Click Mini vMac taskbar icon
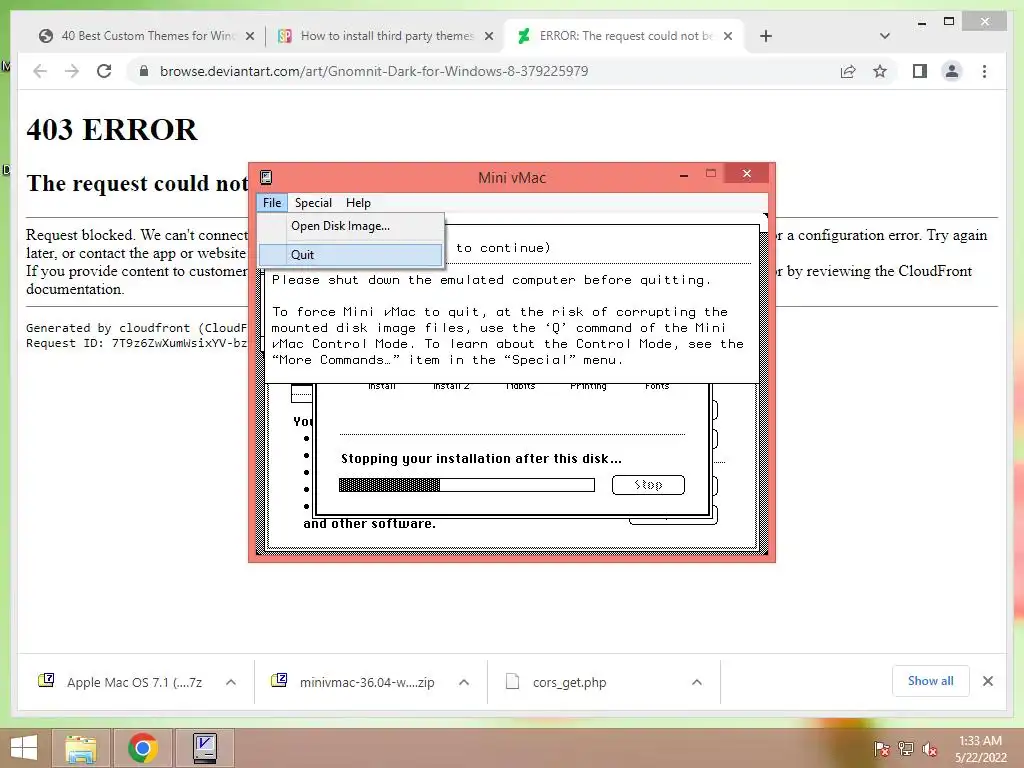Image resolution: width=1024 pixels, height=768 pixels. point(205,748)
